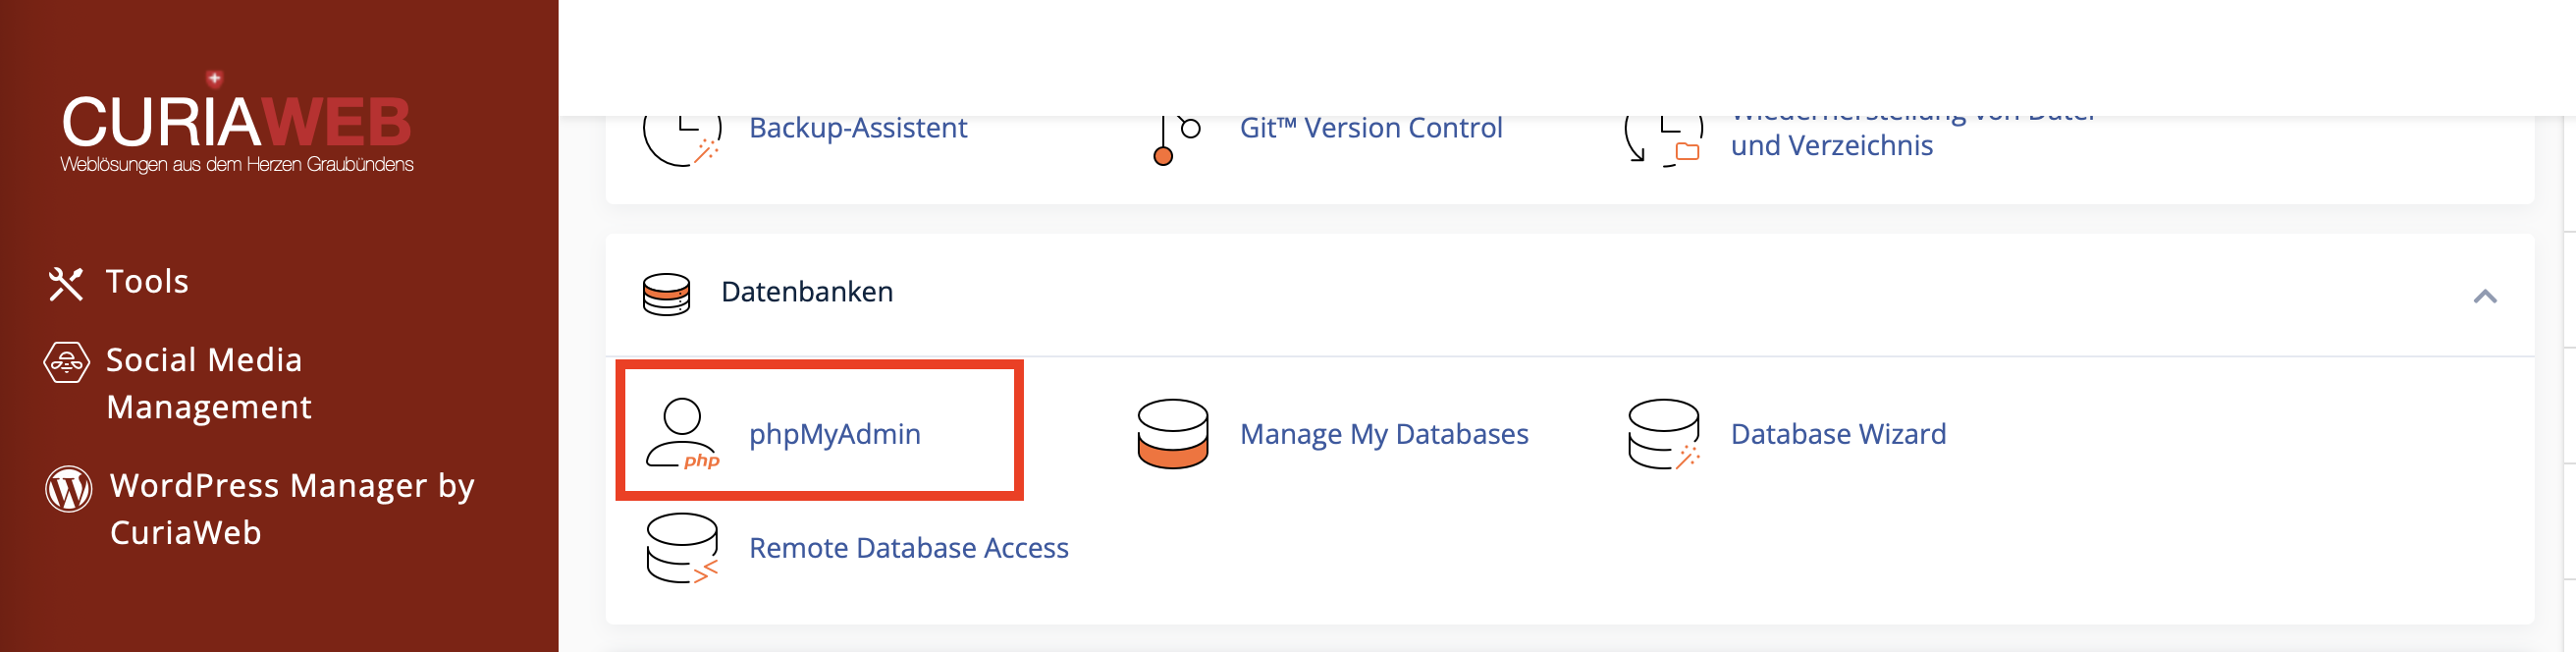Click the CuriaWeb logo
Screen dimensions: 2576x652
237,124
